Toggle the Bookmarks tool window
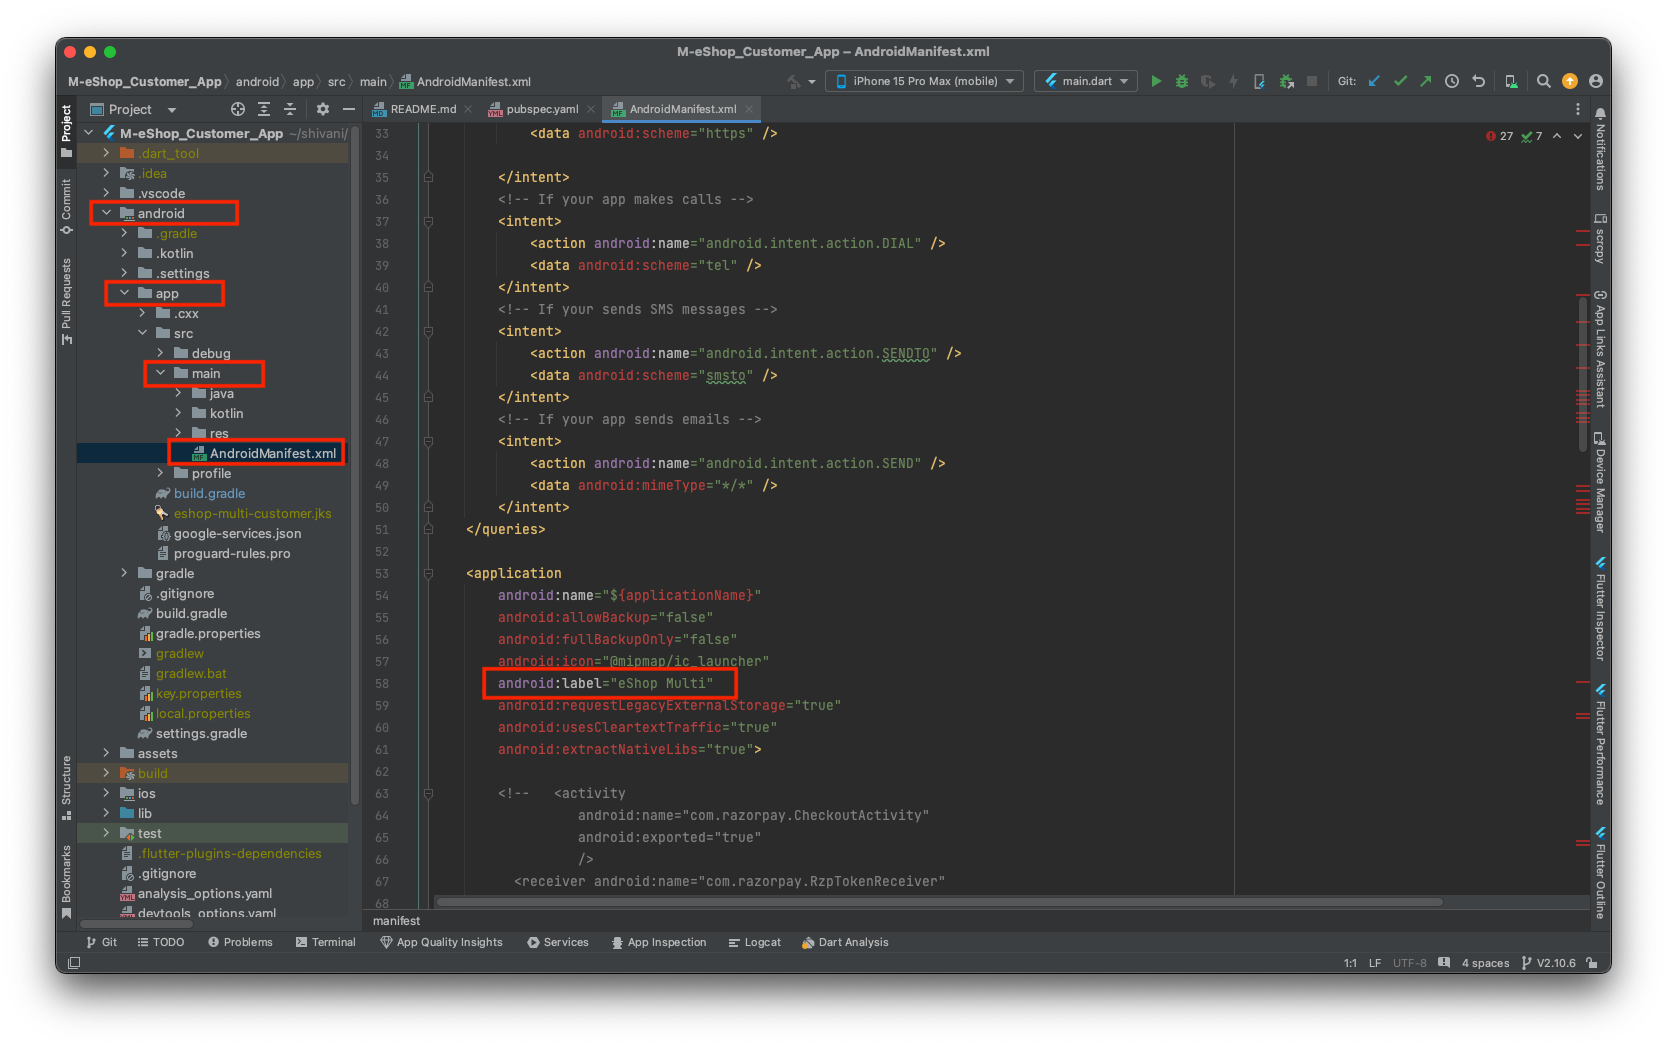1667x1047 pixels. [66, 881]
